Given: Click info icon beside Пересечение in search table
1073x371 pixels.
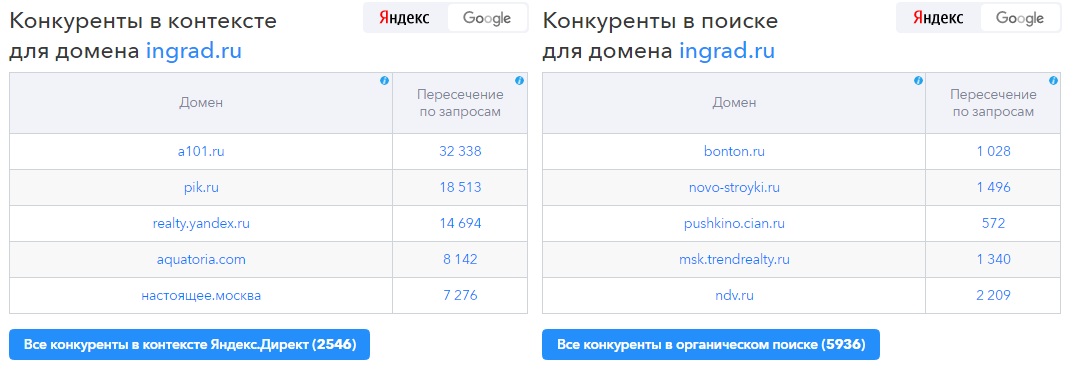Looking at the screenshot, I should coord(1052,81).
